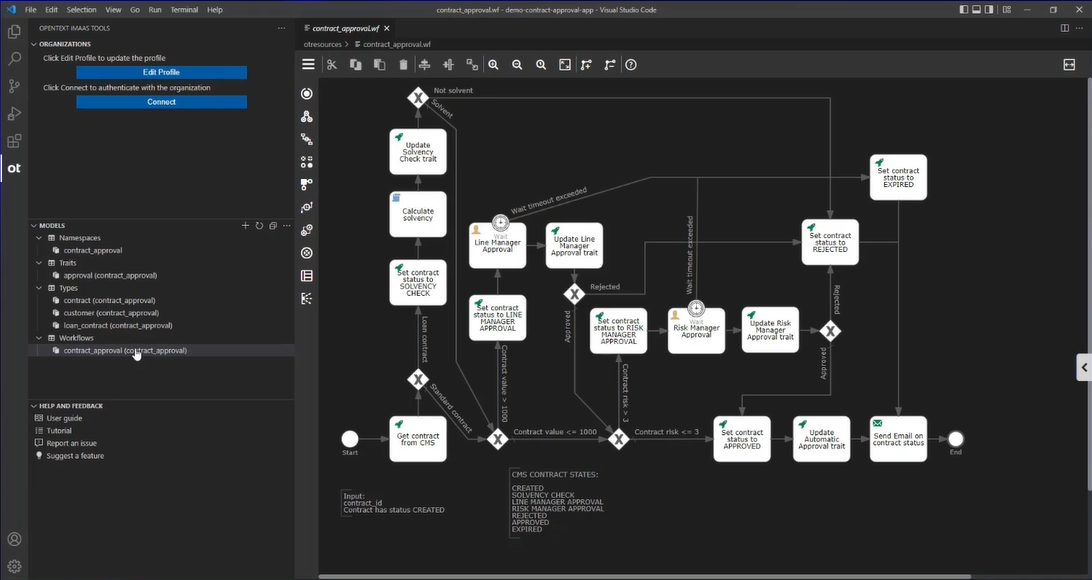Select the list-style palette icon

[x=306, y=276]
